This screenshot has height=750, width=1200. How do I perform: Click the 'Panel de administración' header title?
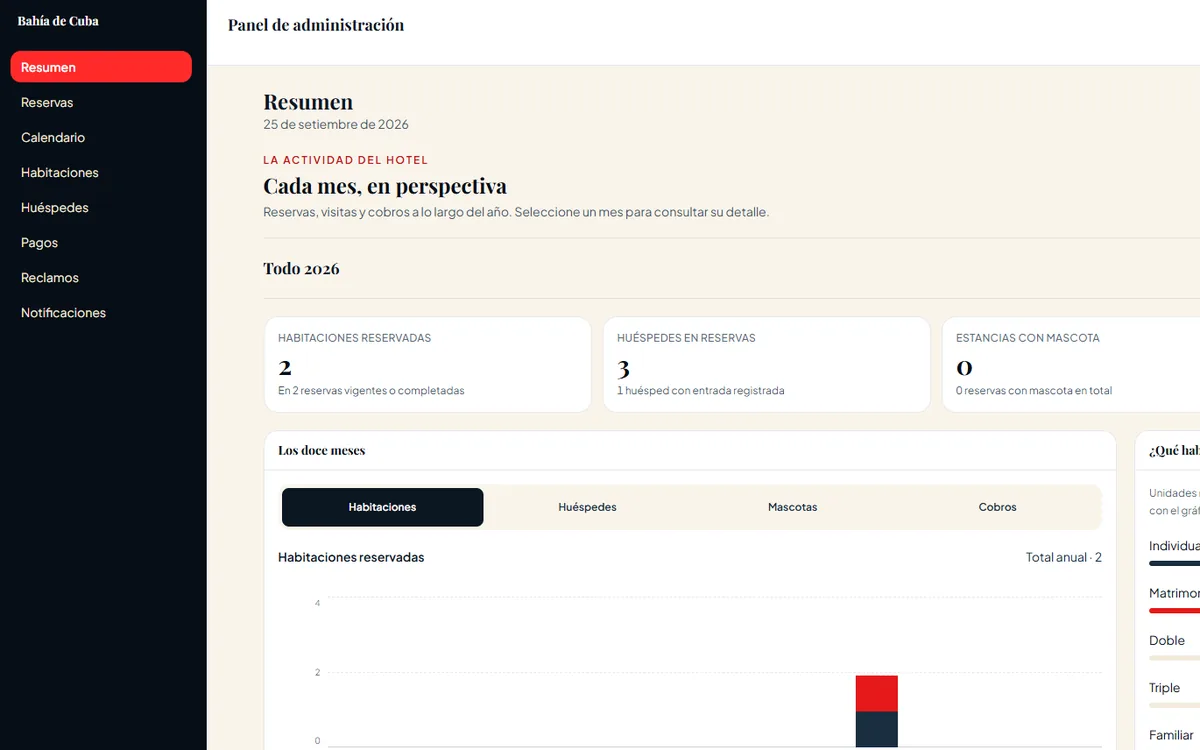pos(316,25)
